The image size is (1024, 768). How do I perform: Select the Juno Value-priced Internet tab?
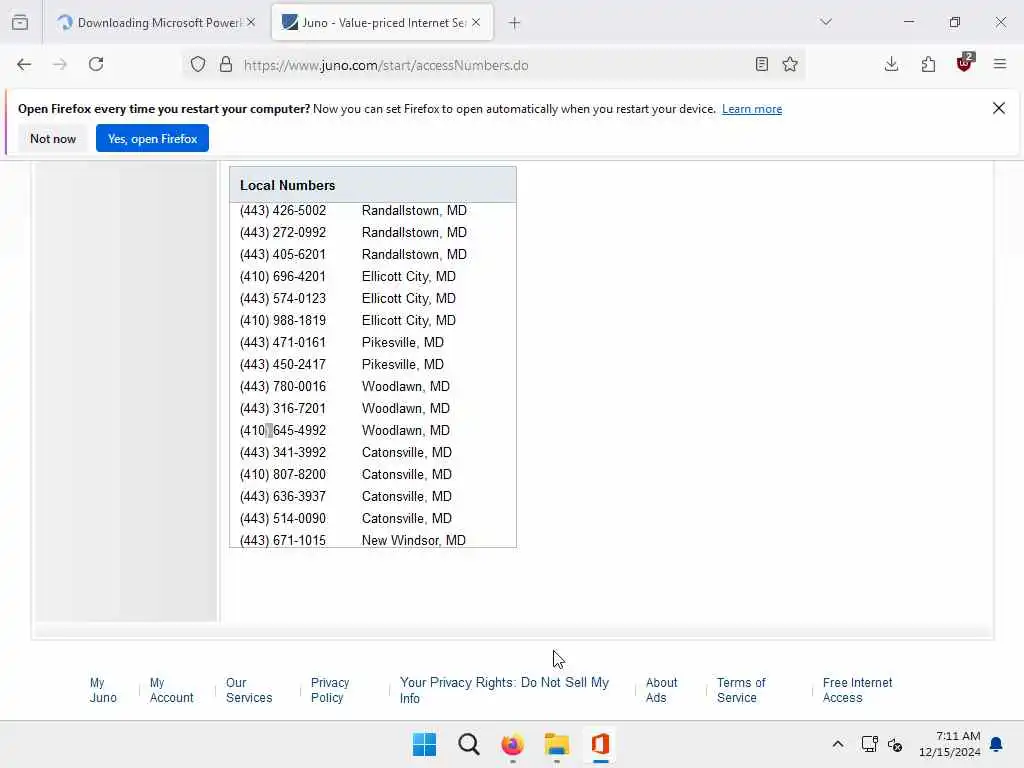pos(383,23)
